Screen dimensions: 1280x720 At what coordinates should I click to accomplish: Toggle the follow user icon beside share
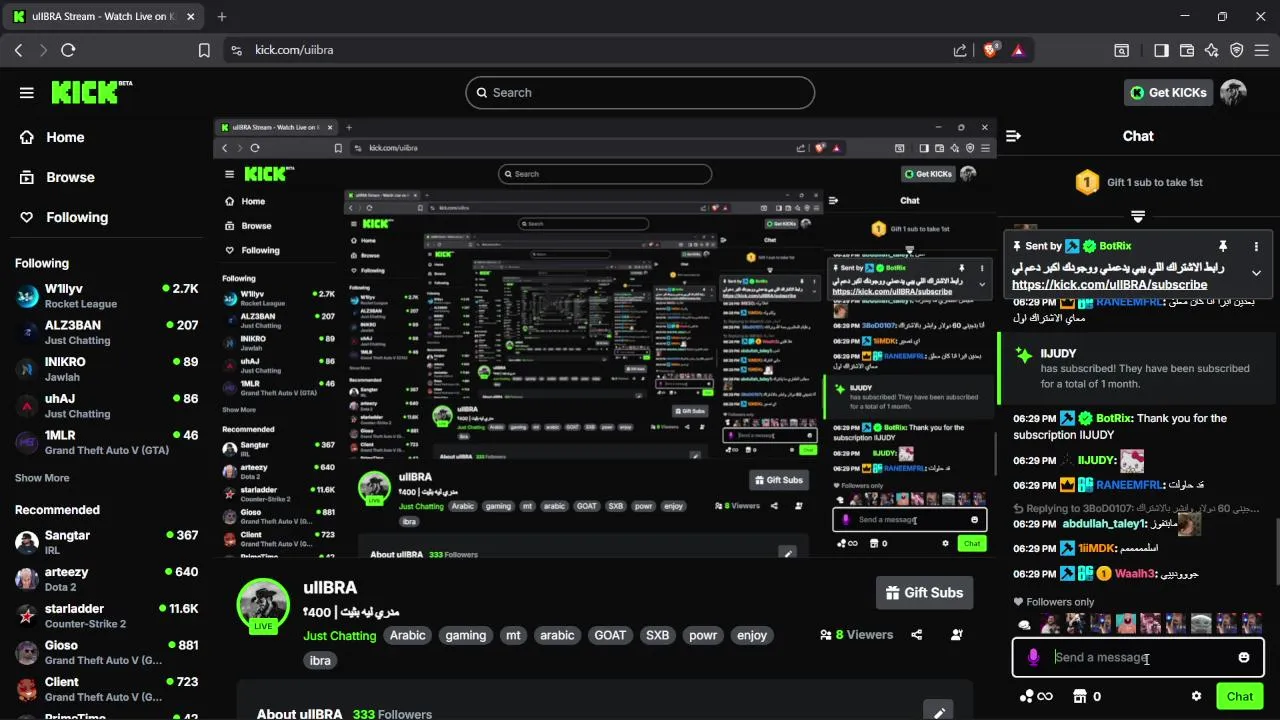tap(957, 634)
